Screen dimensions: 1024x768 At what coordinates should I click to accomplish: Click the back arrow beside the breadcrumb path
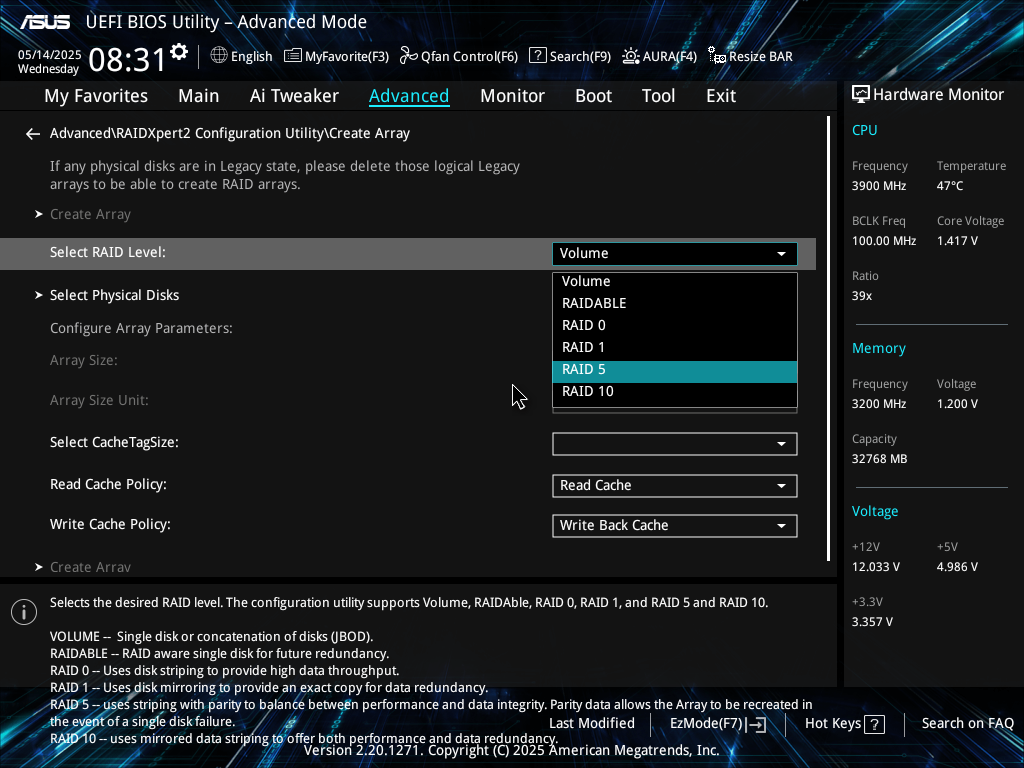tap(33, 134)
